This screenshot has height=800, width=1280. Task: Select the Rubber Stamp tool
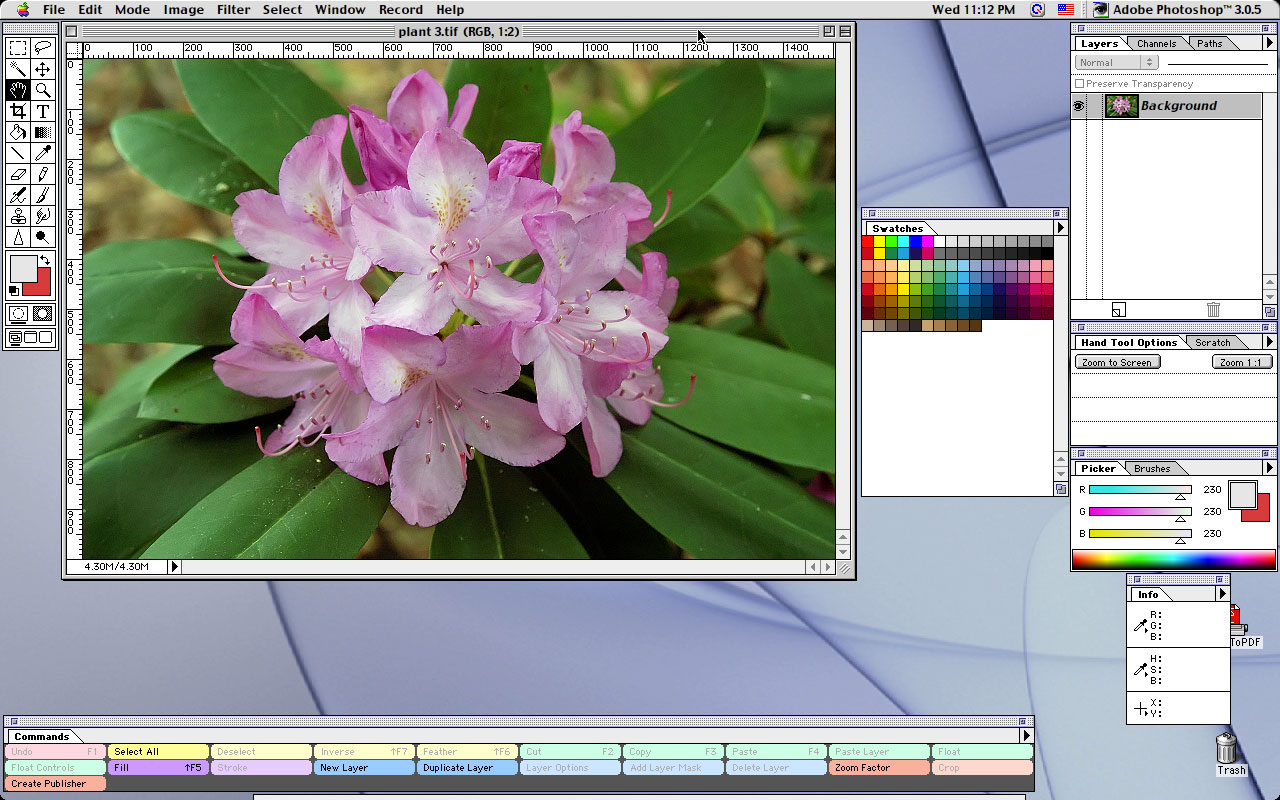[18, 216]
